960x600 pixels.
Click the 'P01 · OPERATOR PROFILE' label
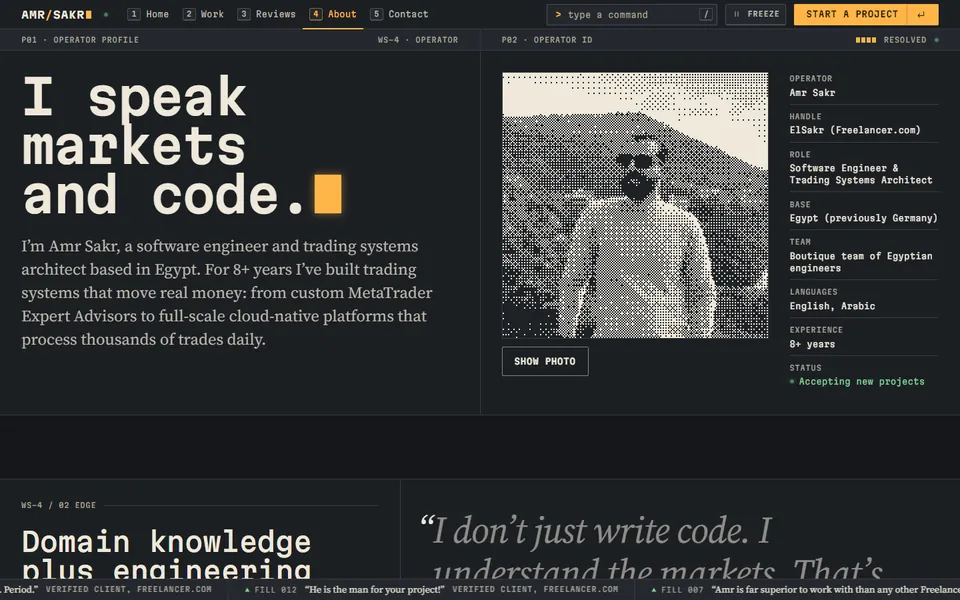(80, 40)
